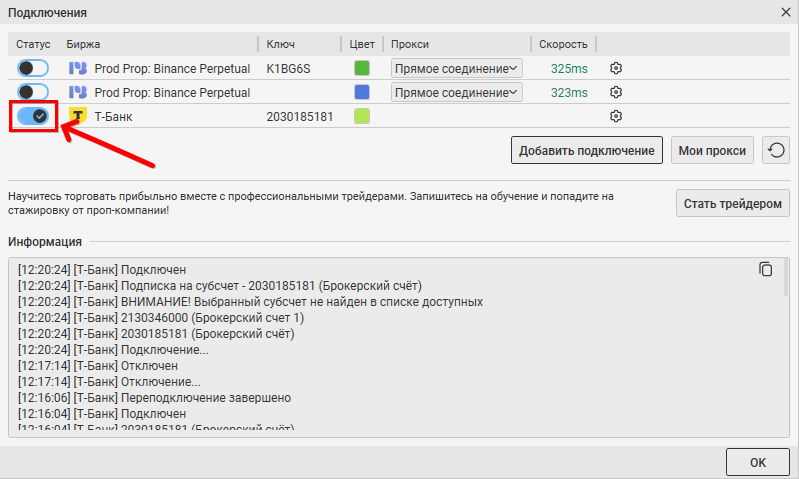
Task: Click the Информация section heading
Action: tap(45, 242)
